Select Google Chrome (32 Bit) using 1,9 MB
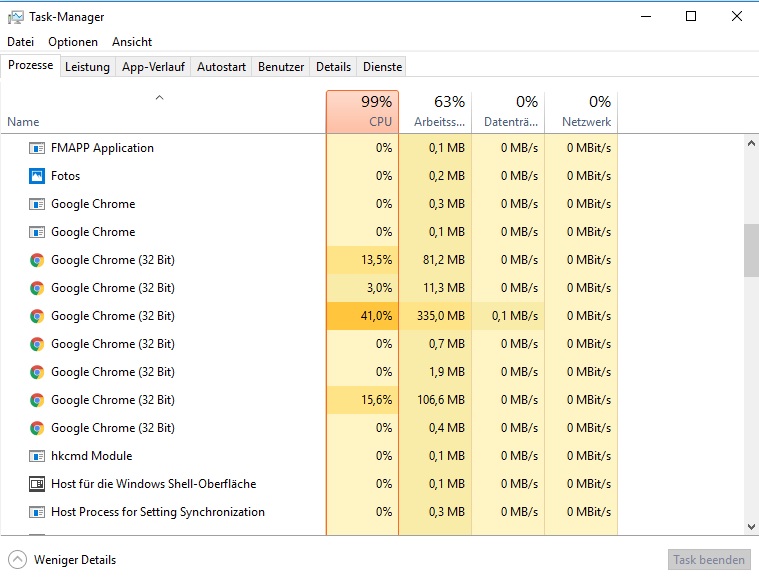 click(309, 372)
